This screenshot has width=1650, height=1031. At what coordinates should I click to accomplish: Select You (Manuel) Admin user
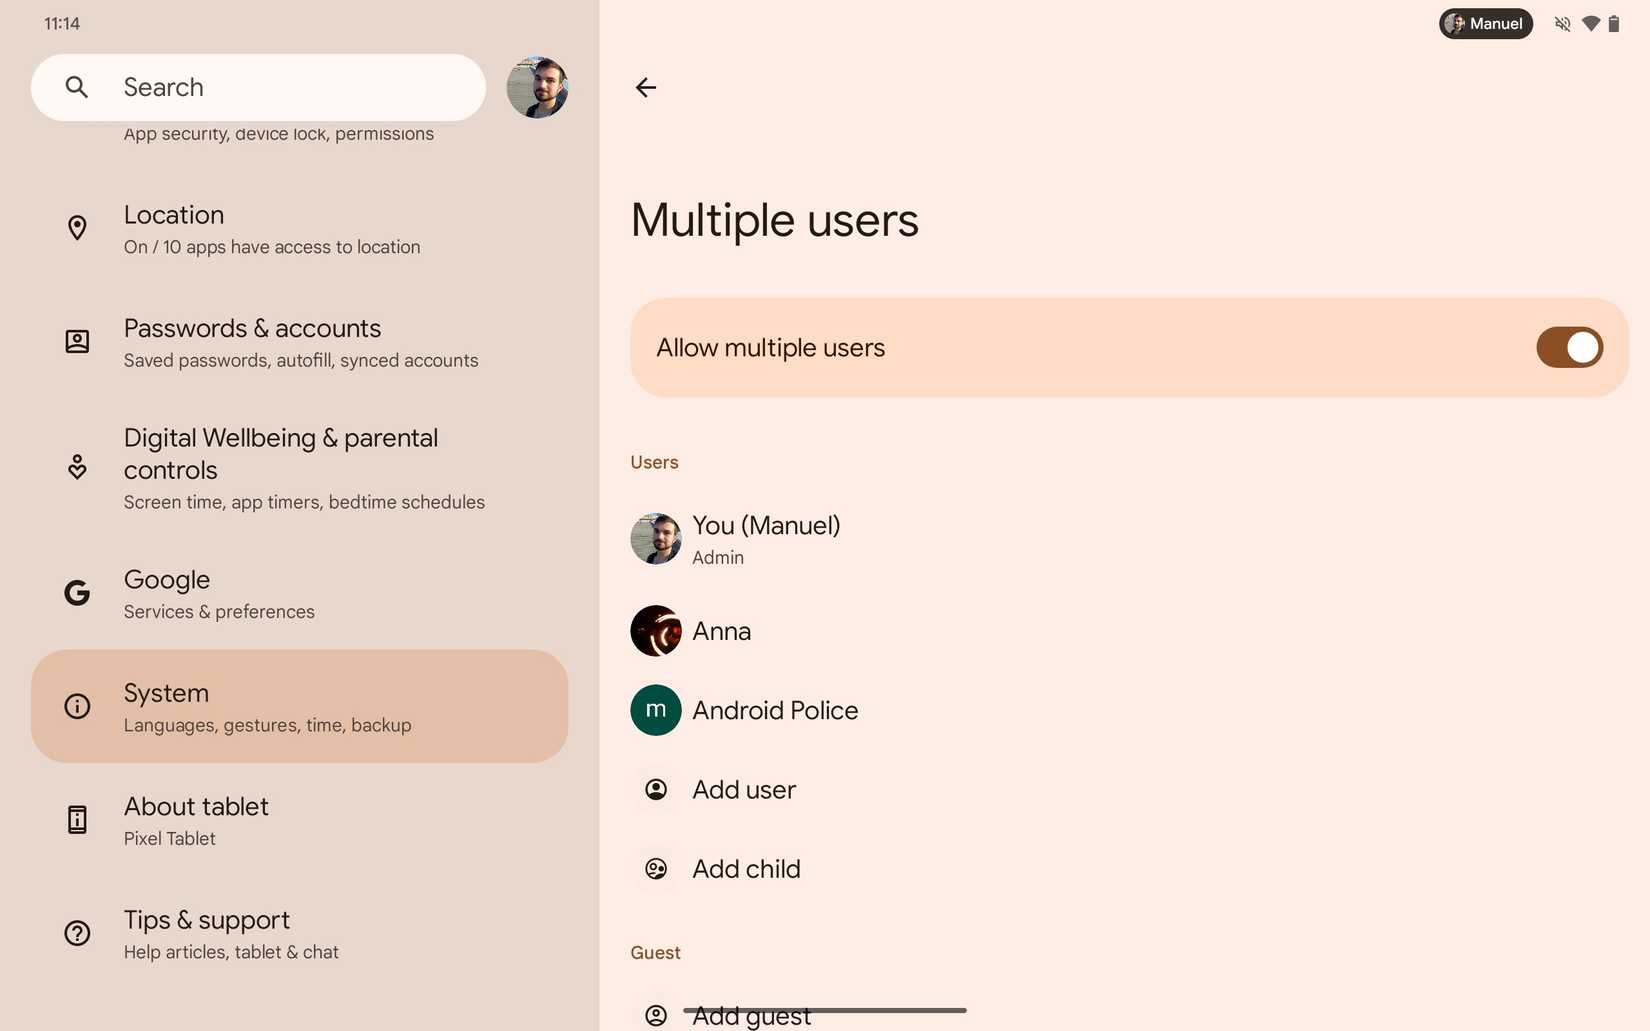click(x=765, y=539)
